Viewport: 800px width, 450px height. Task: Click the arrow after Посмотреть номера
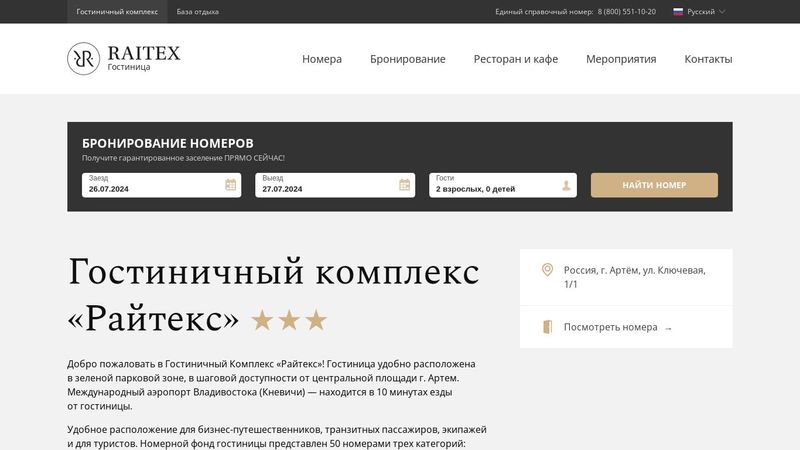668,328
